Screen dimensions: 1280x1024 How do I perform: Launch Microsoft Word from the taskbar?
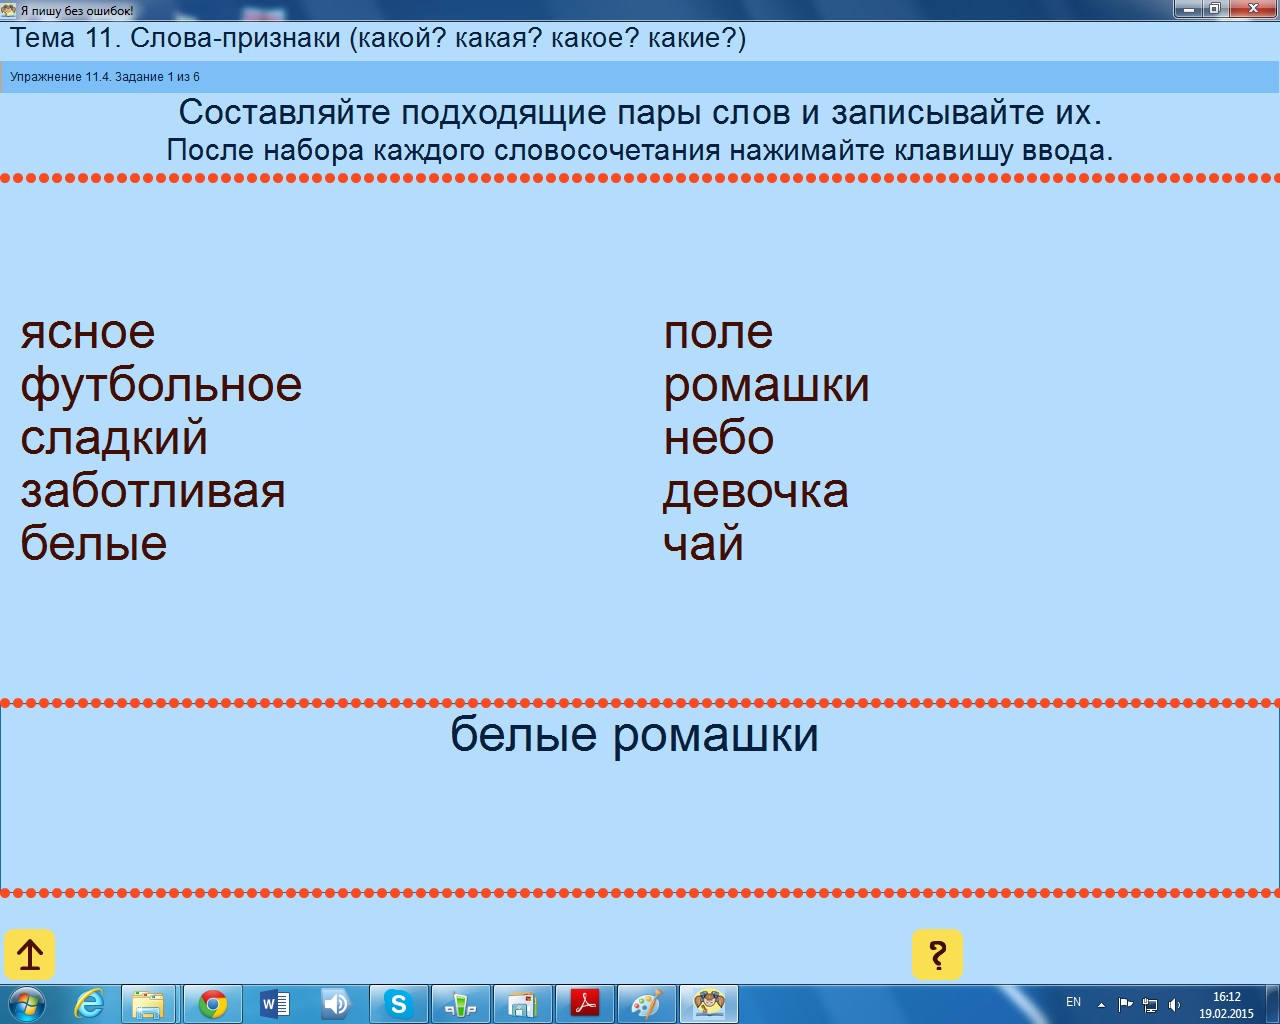click(275, 1004)
